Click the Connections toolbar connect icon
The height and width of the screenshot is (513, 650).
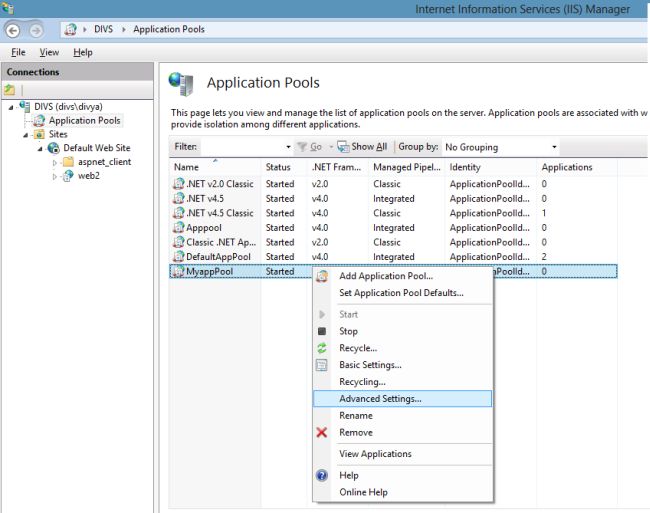coord(10,89)
